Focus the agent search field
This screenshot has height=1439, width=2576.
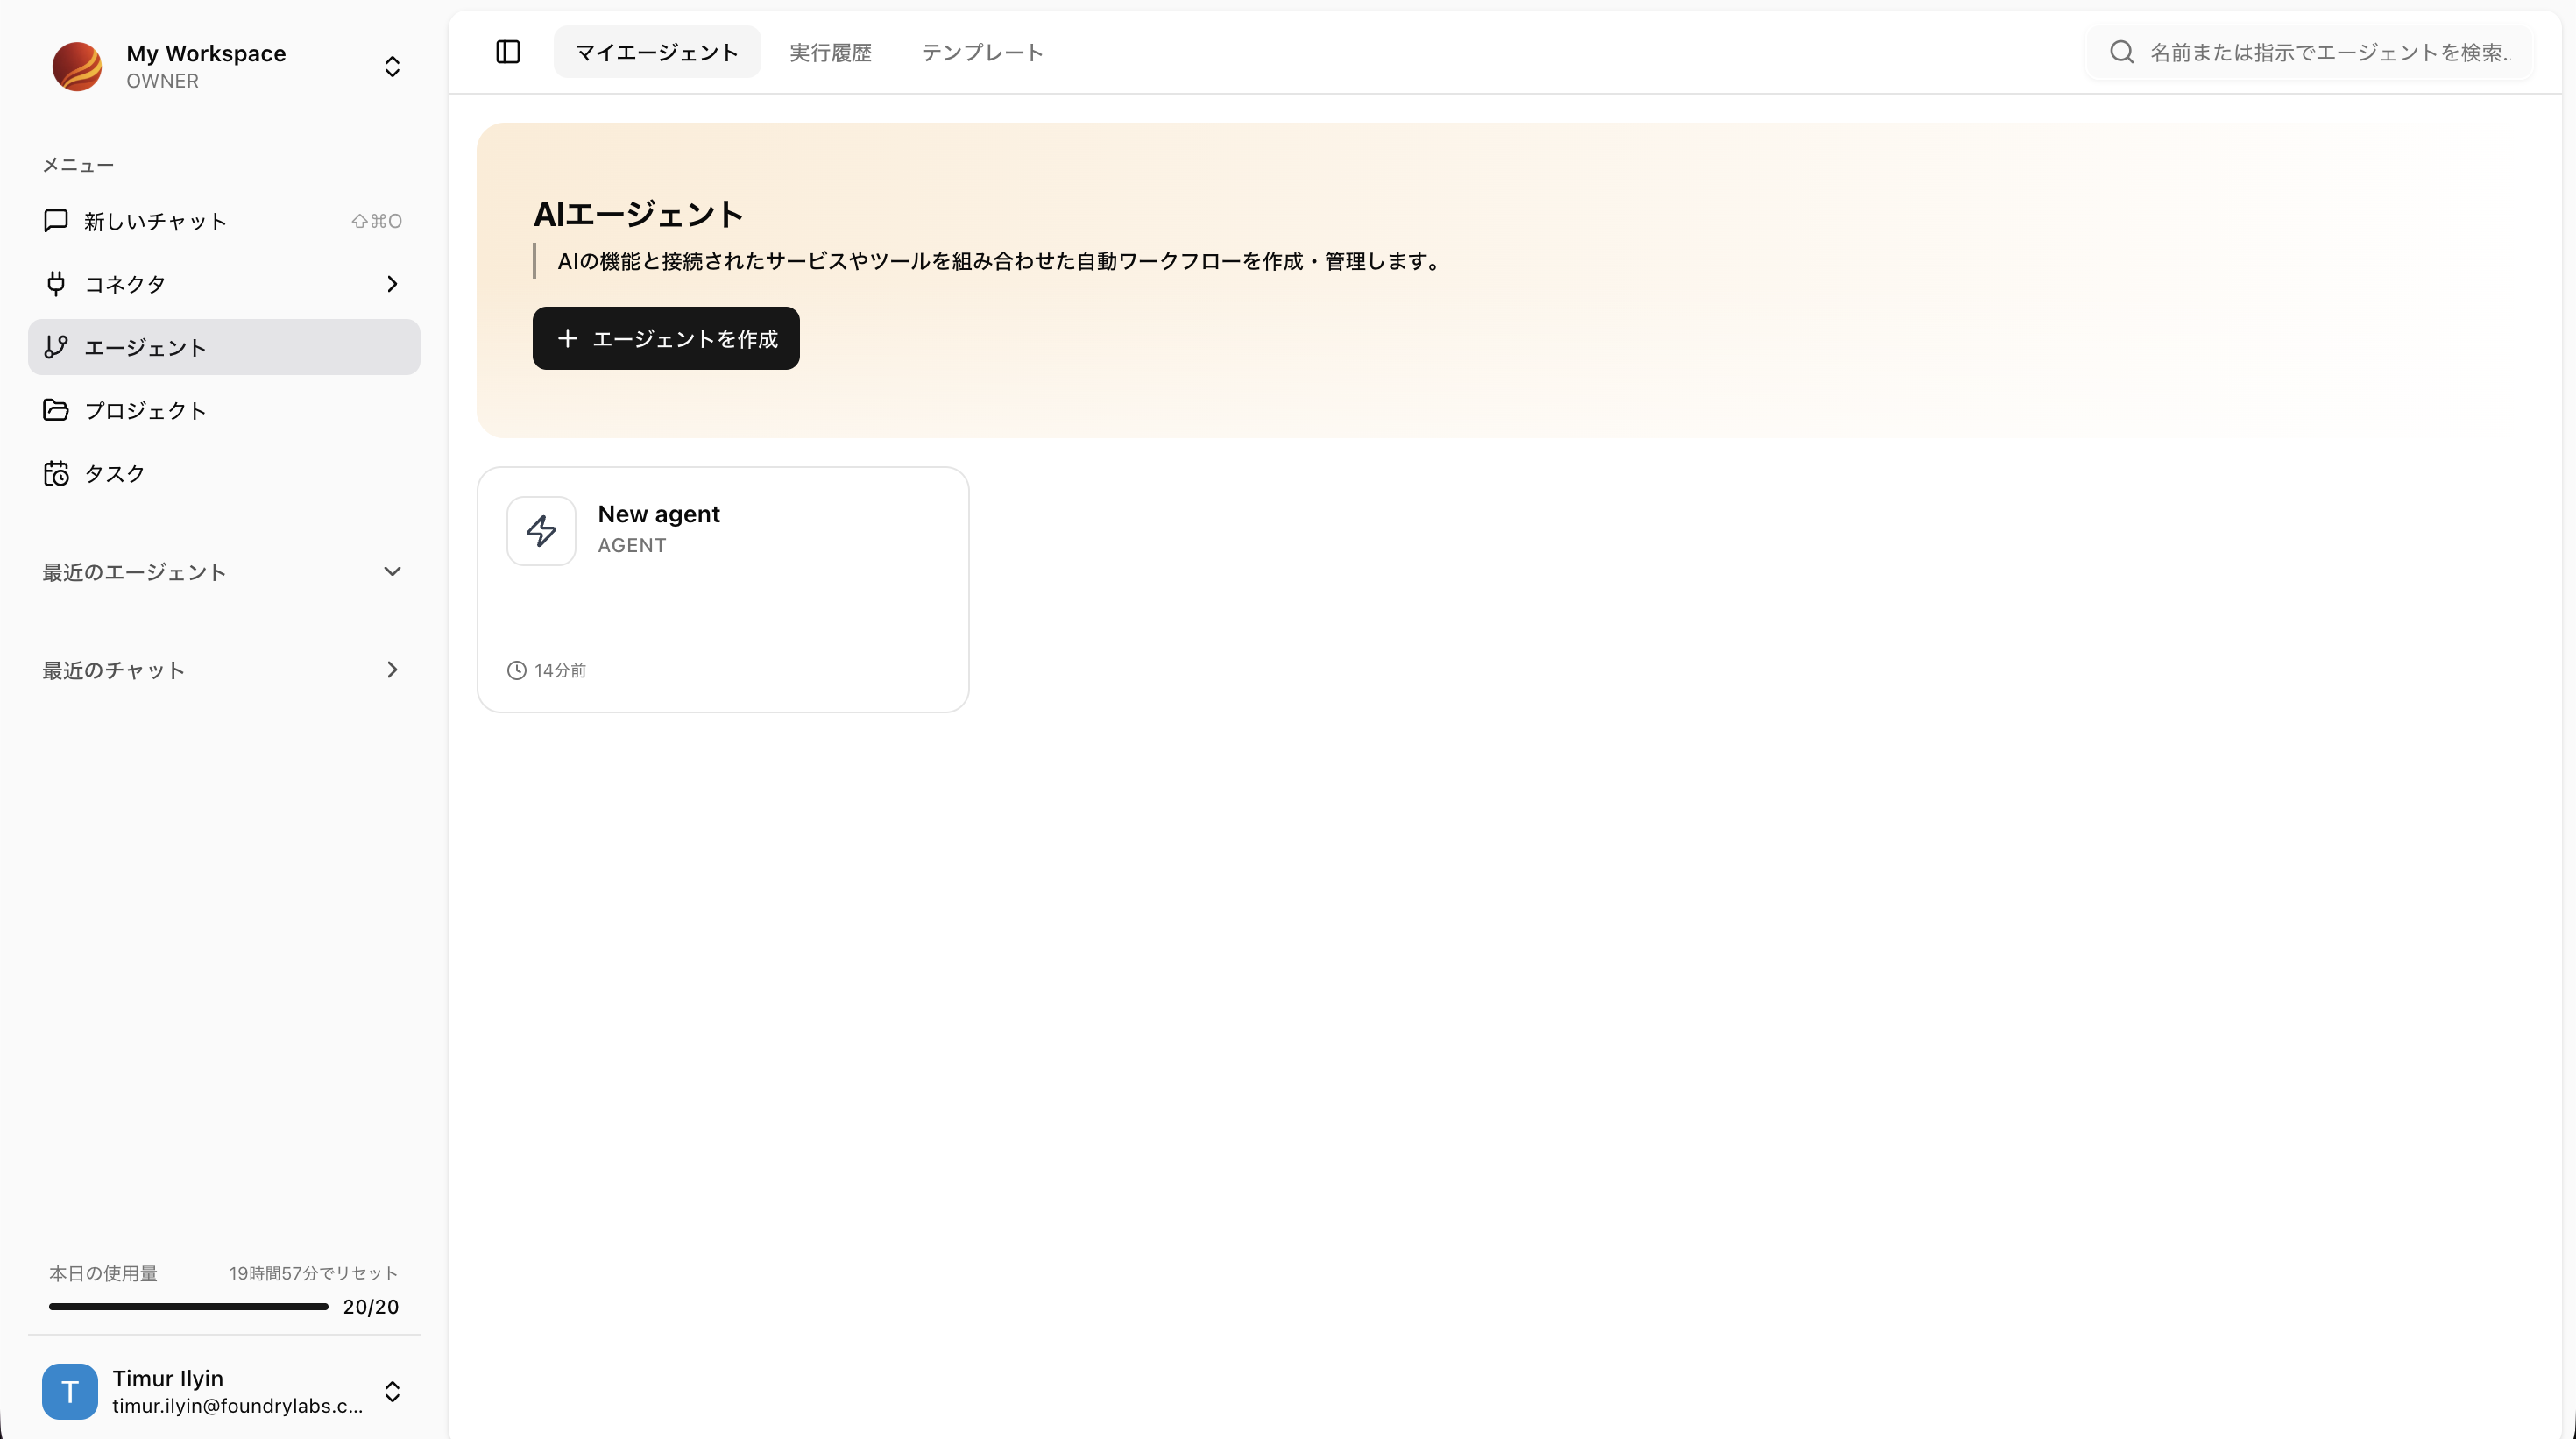coord(2308,52)
